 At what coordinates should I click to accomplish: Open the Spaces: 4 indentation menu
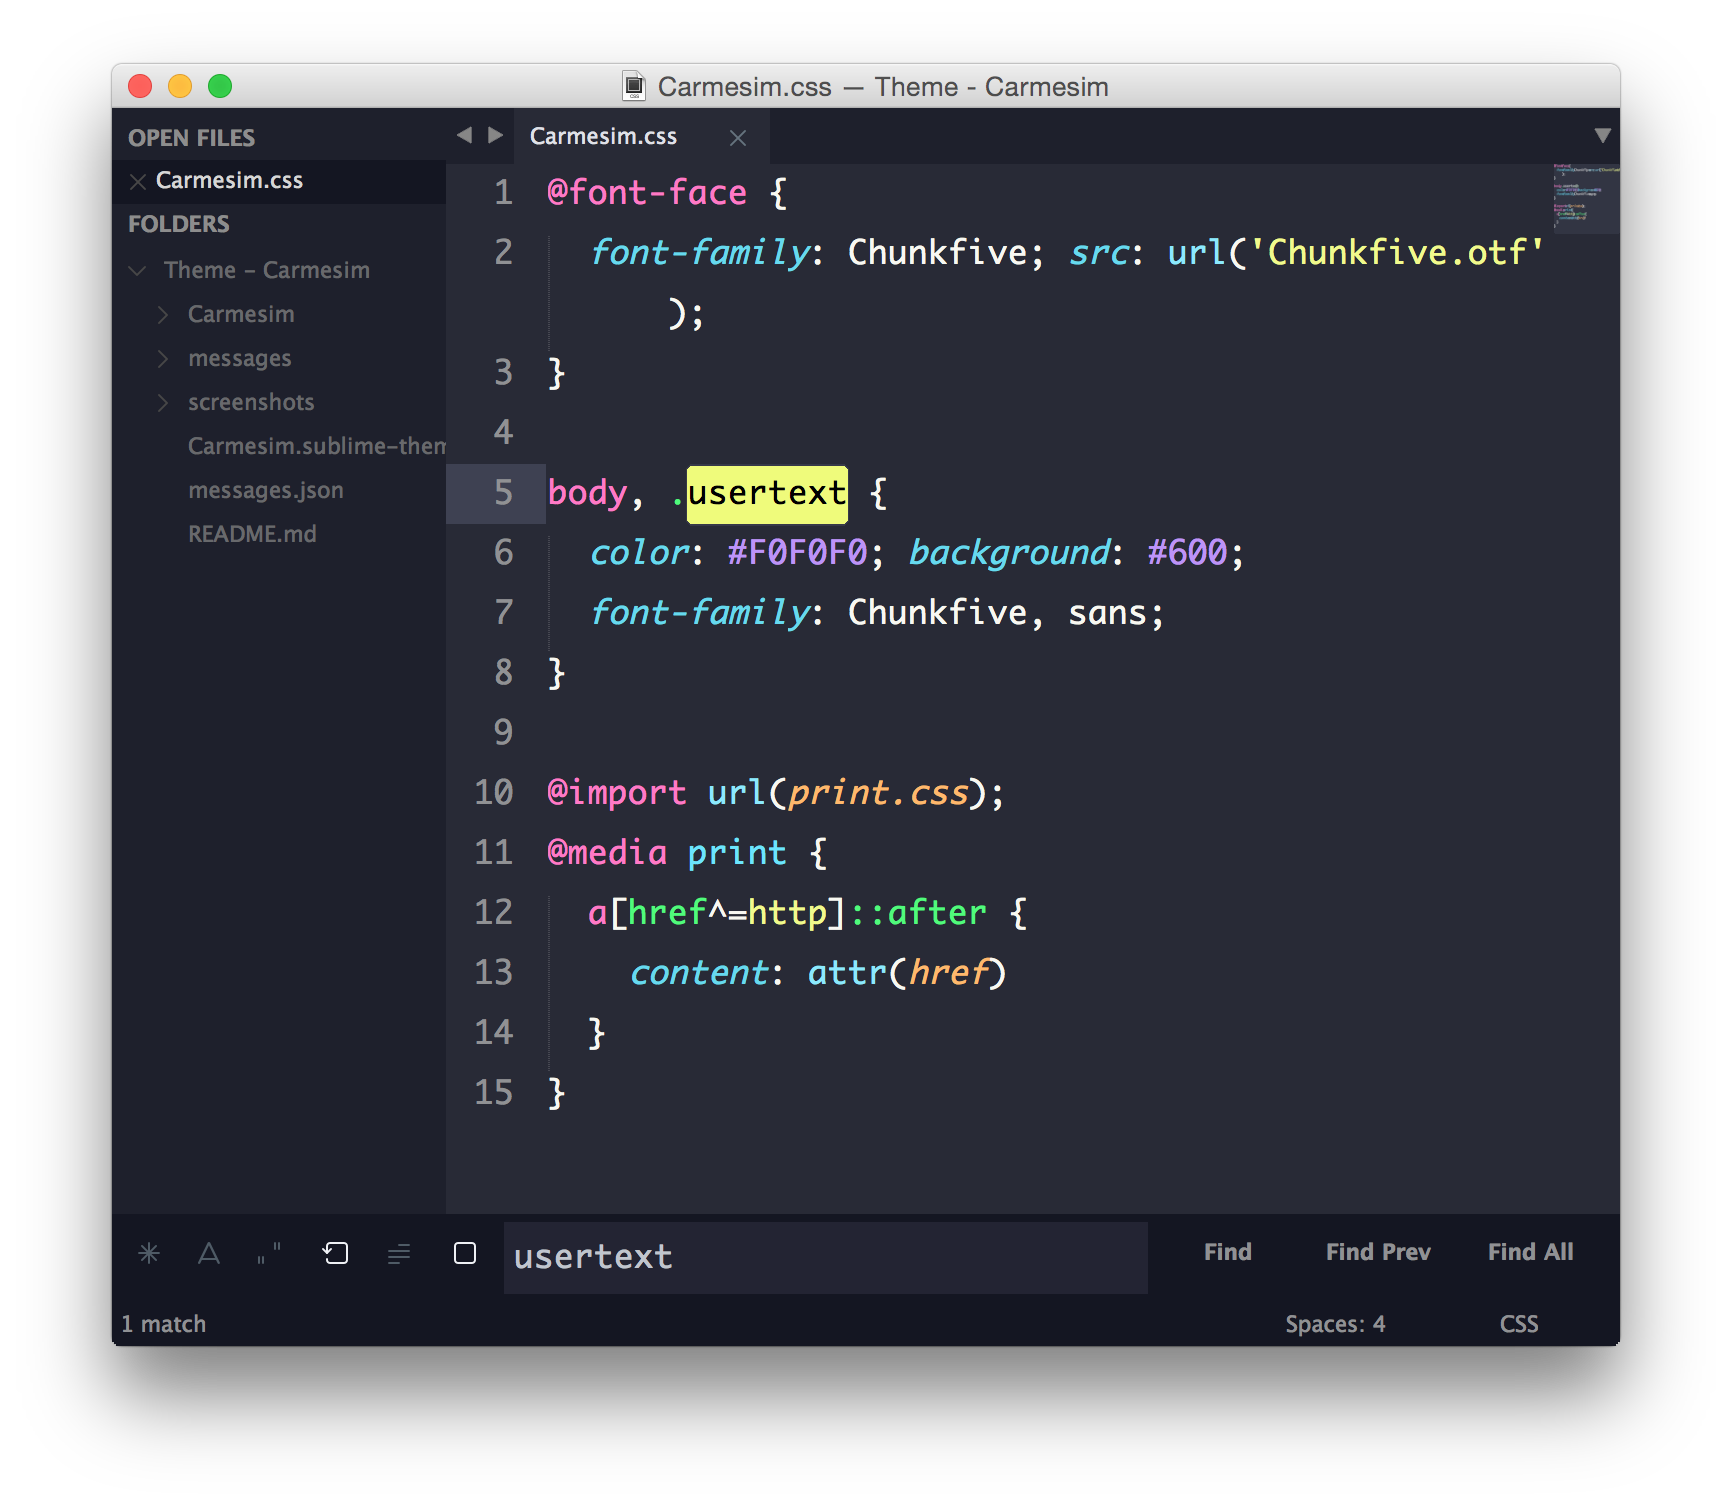[x=1335, y=1324]
